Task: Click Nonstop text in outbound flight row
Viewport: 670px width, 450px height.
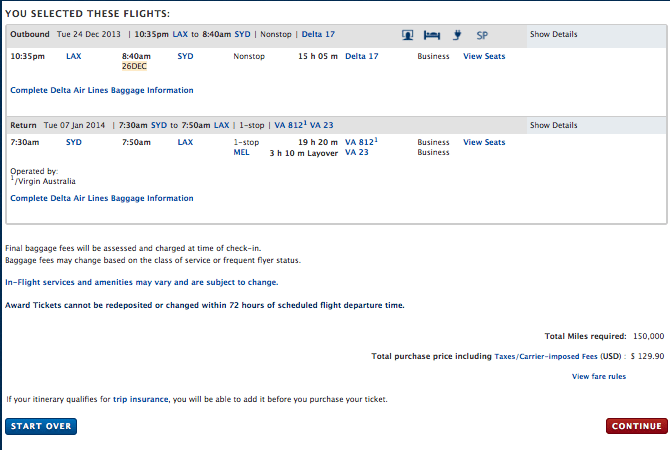Action: (x=249, y=56)
